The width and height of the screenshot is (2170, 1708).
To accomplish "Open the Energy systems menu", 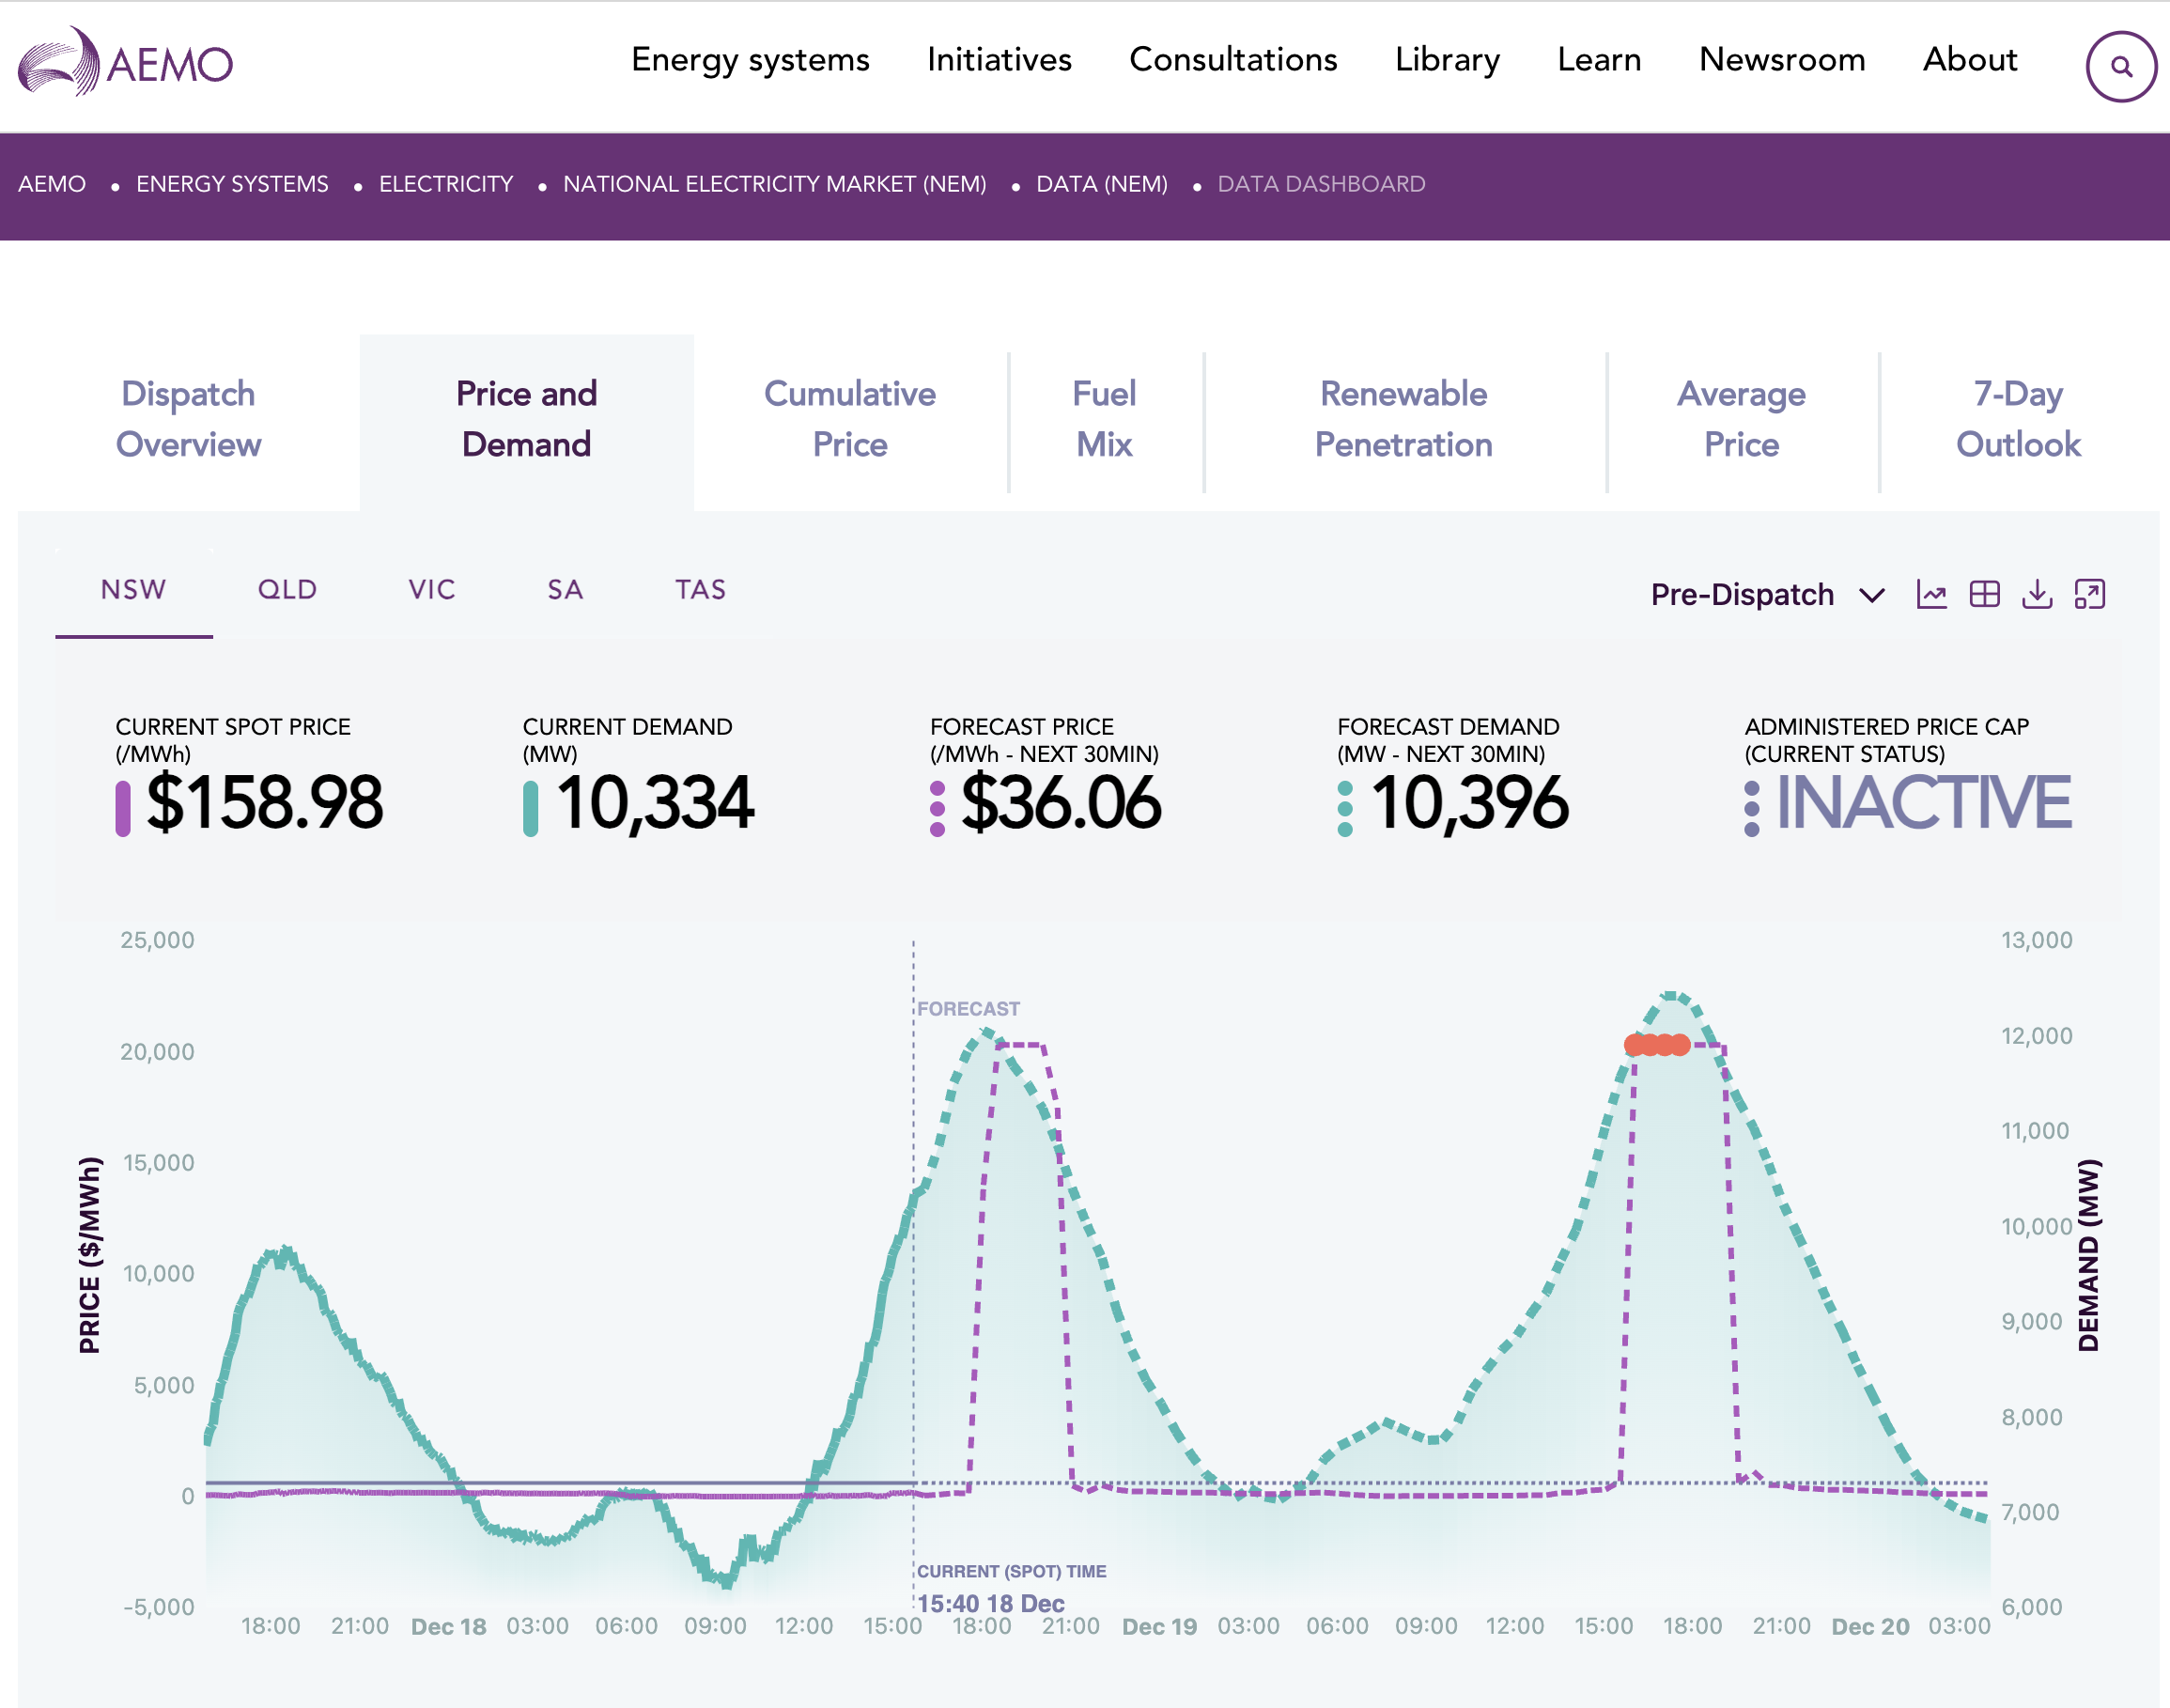I will pos(750,60).
